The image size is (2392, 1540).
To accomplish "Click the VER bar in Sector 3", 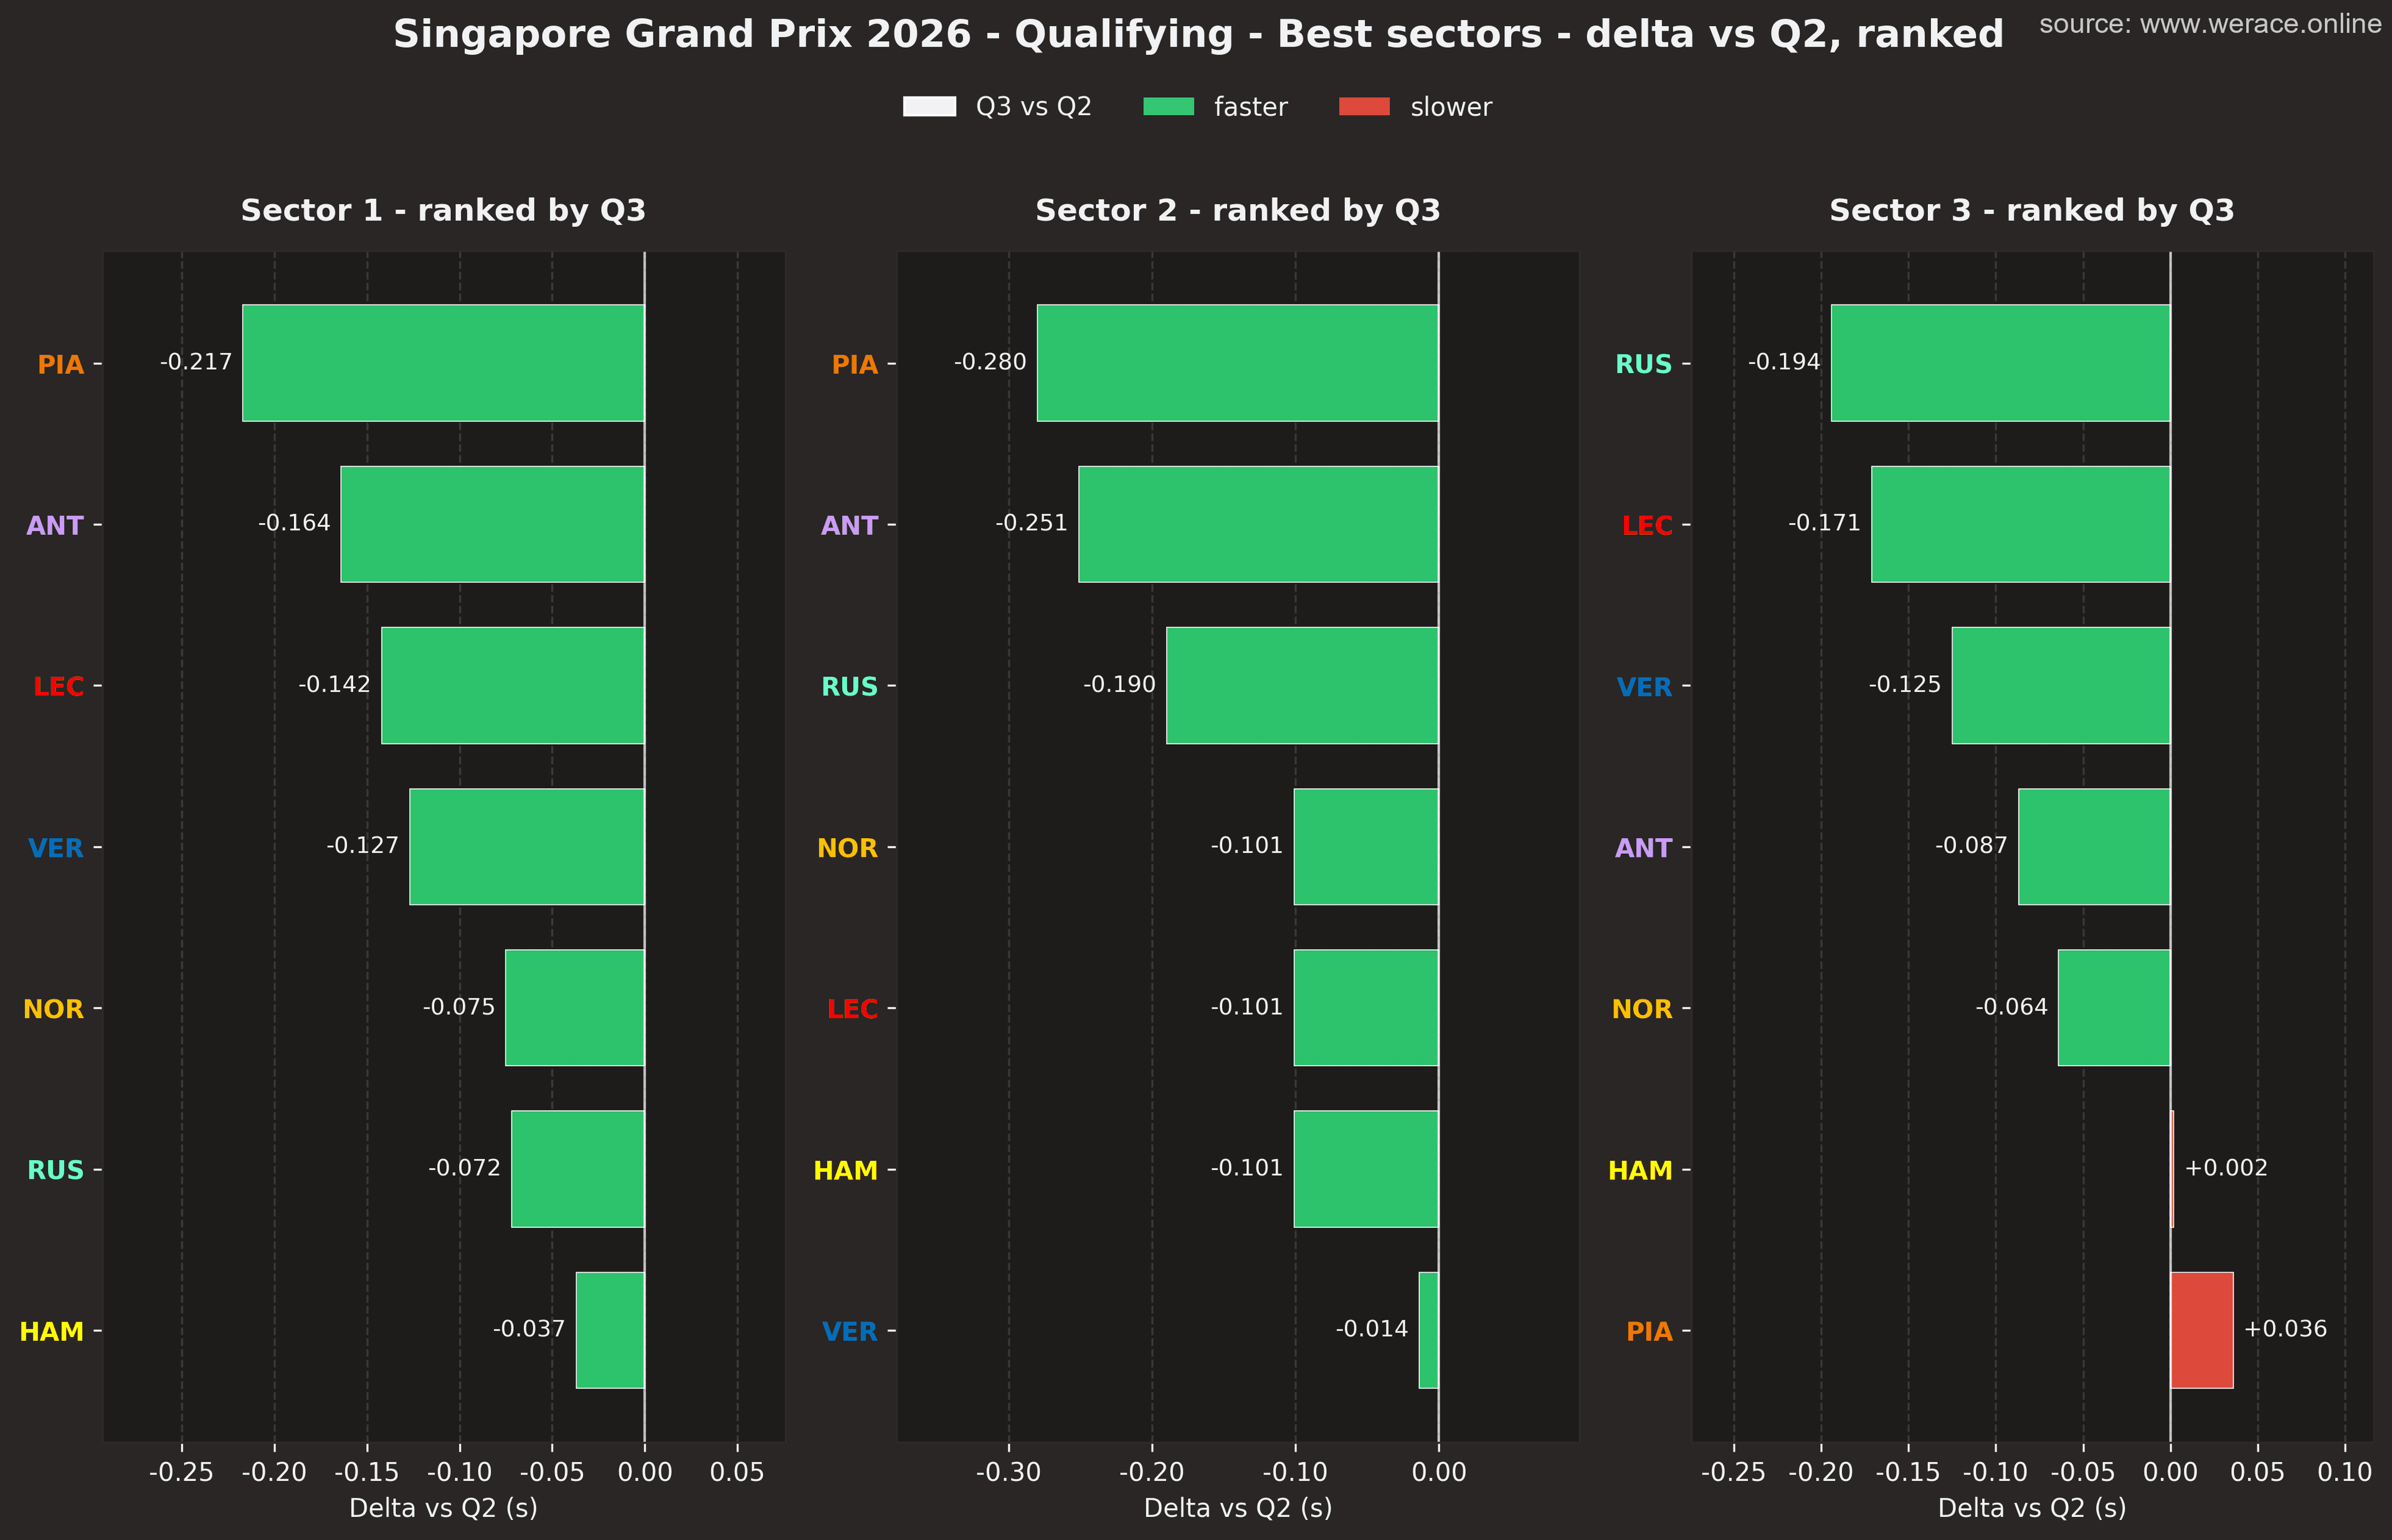I will coord(2061,685).
